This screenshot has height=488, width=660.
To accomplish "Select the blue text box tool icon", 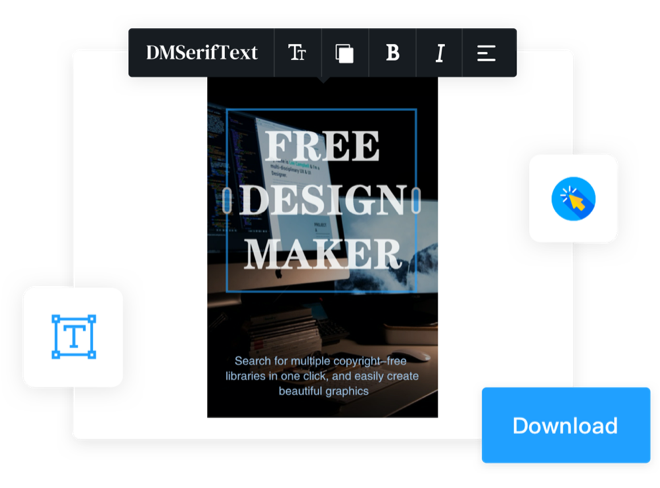I will [x=73, y=337].
